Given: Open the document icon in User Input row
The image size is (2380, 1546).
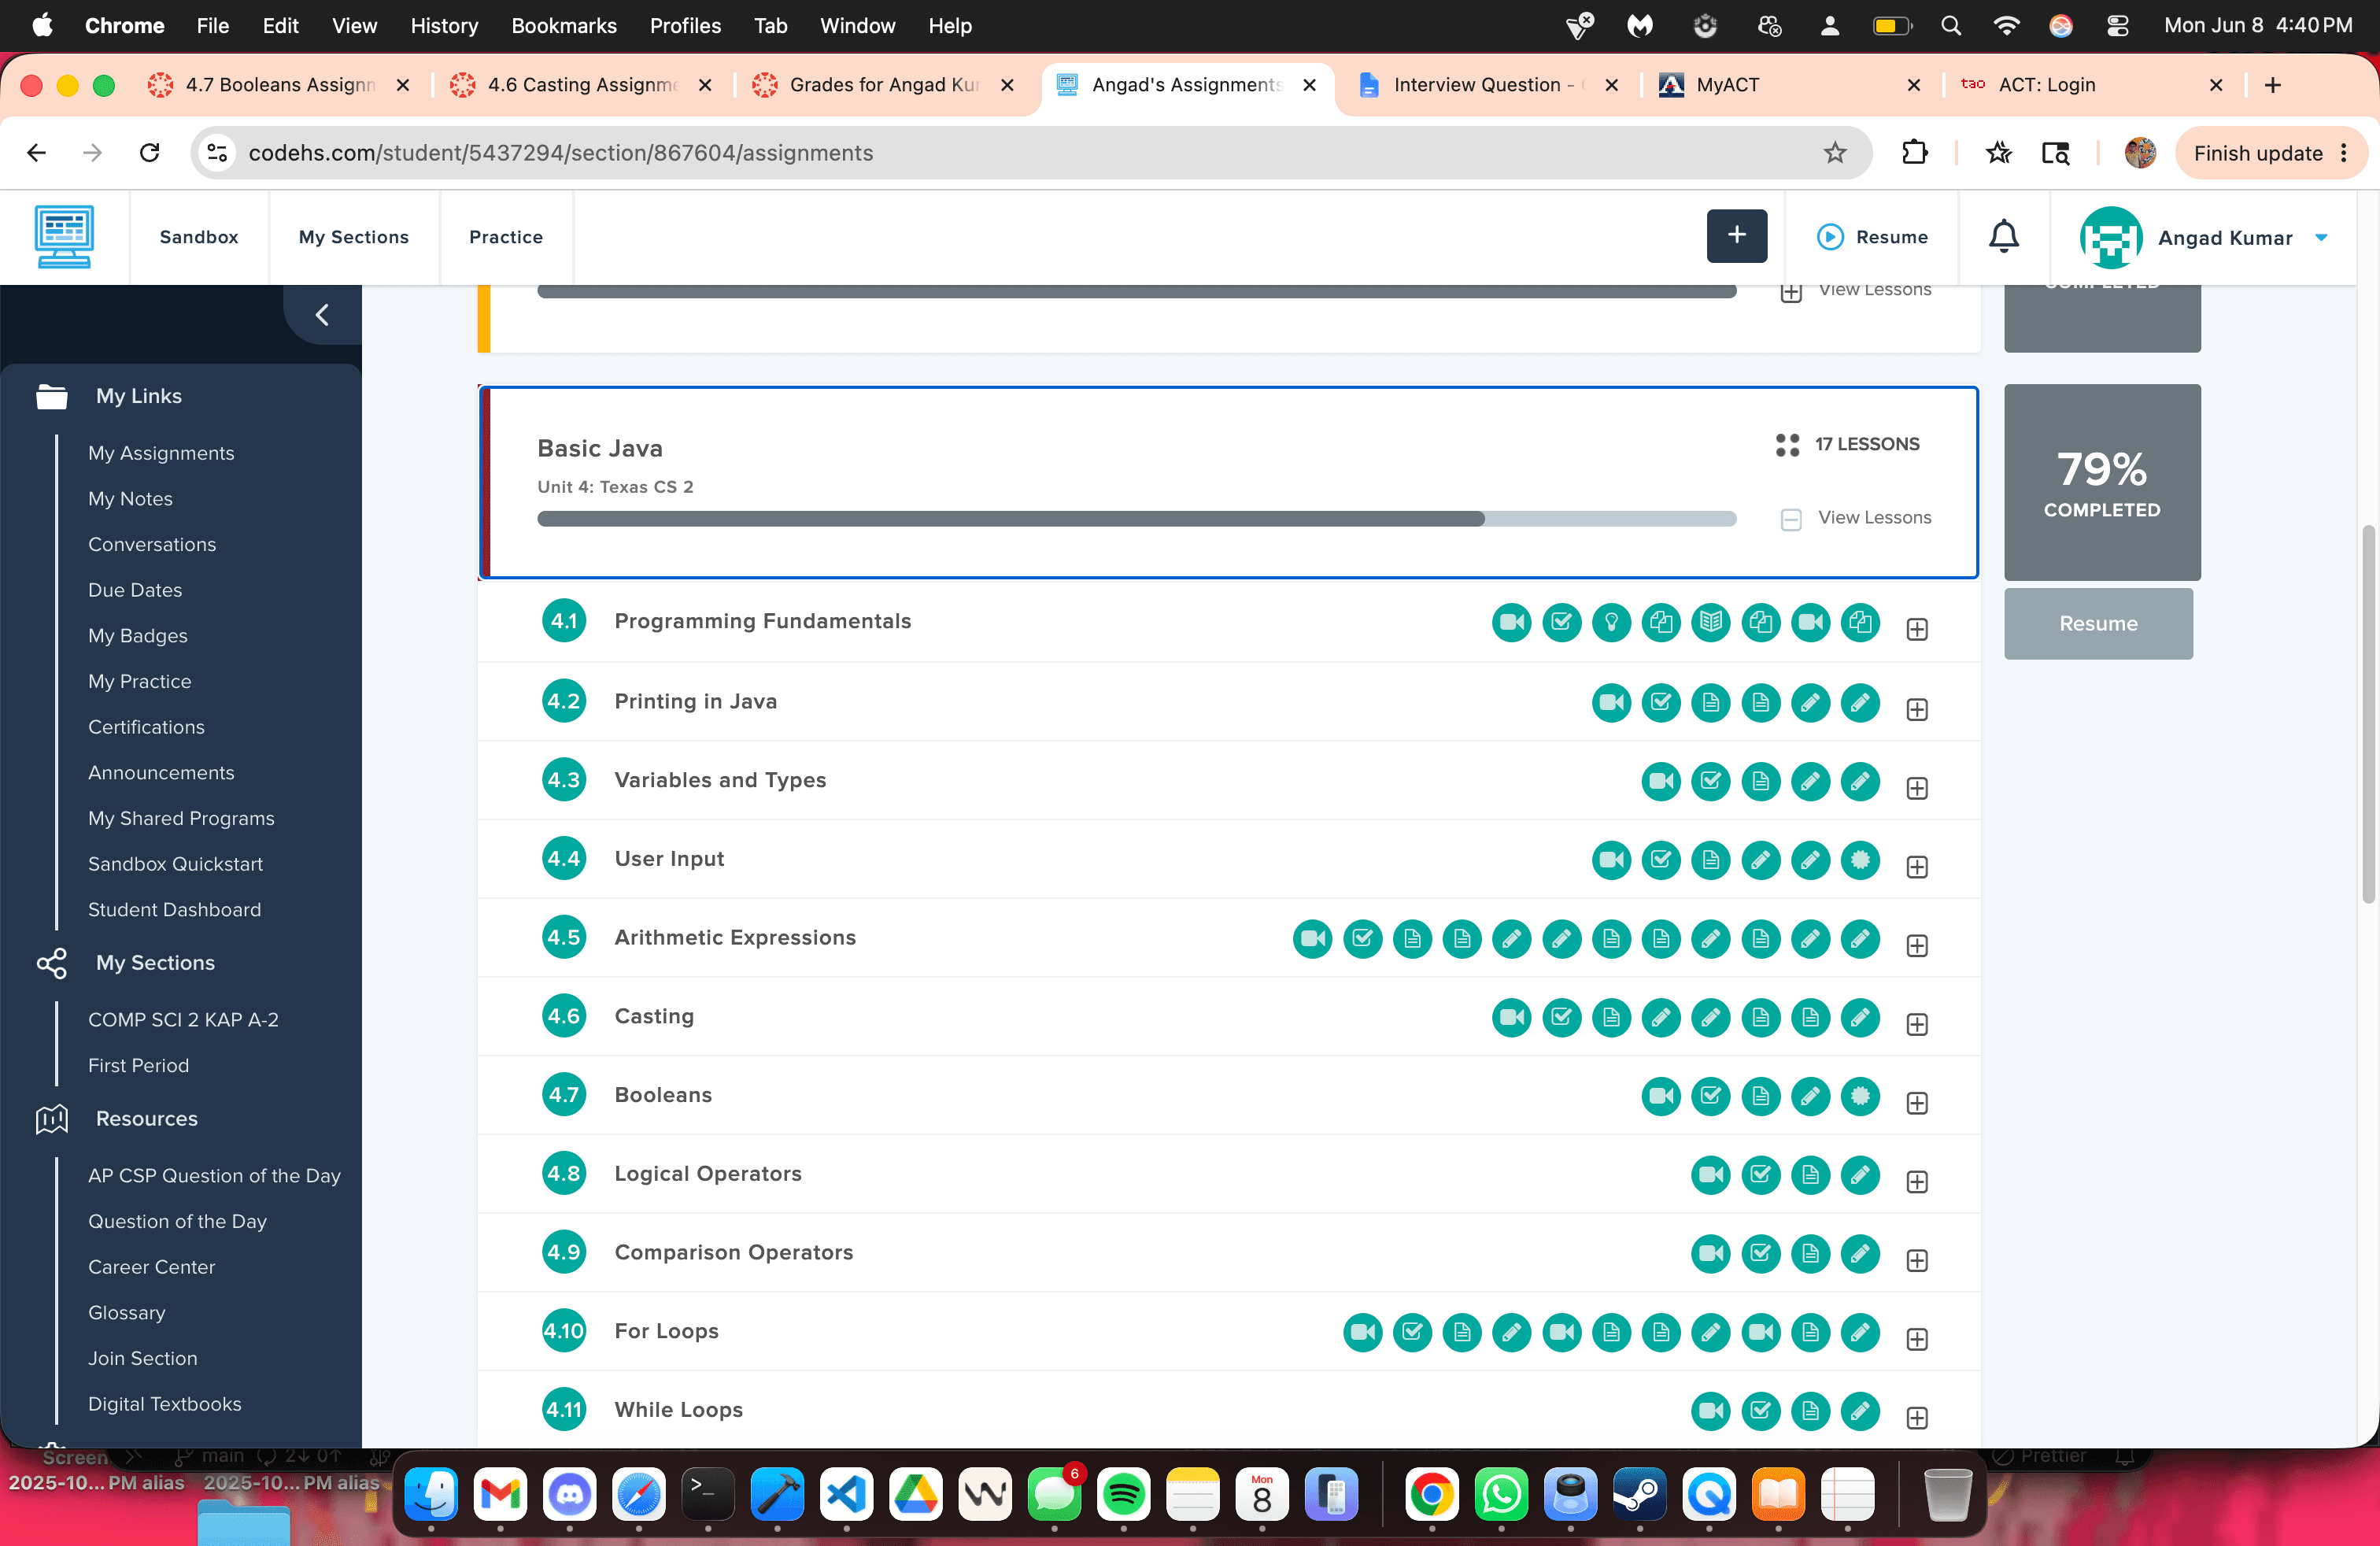Looking at the screenshot, I should click(1711, 860).
